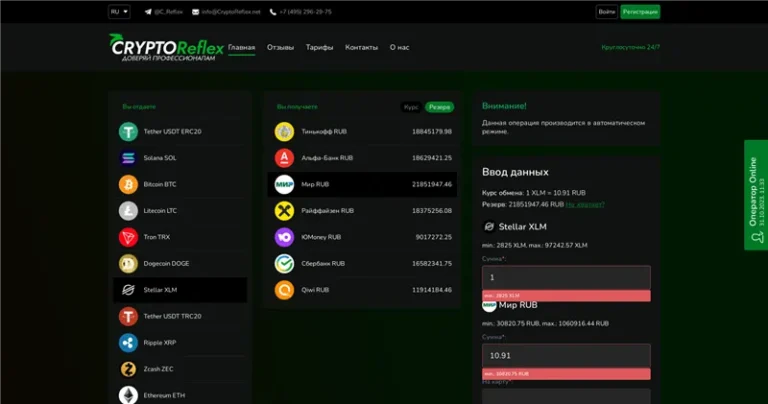Choose the Тинькофф RUB bank icon
Screen dimensions: 768x404
point(284,131)
